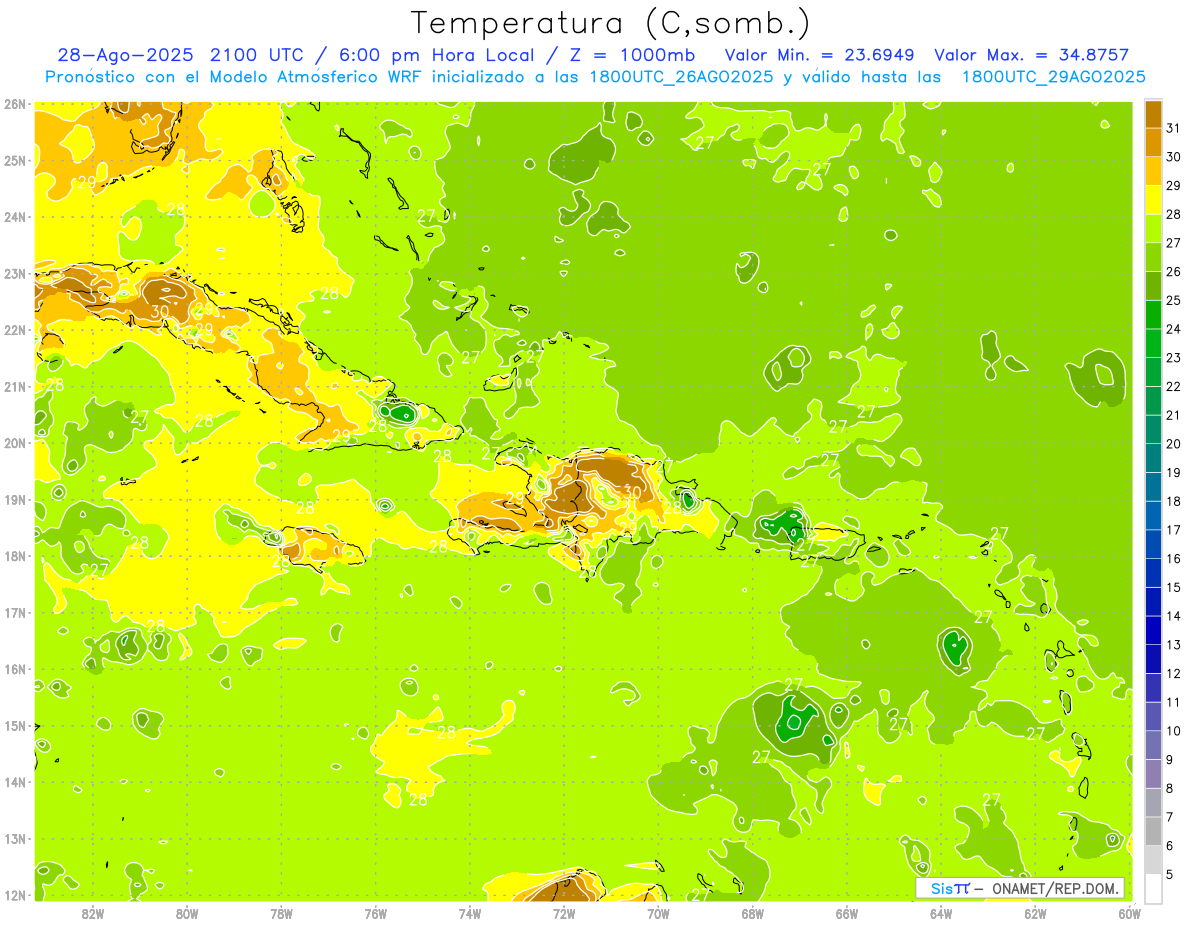The height and width of the screenshot is (927, 1200).
Task: Click the "66W" longitude axis label
Action: coord(847,913)
